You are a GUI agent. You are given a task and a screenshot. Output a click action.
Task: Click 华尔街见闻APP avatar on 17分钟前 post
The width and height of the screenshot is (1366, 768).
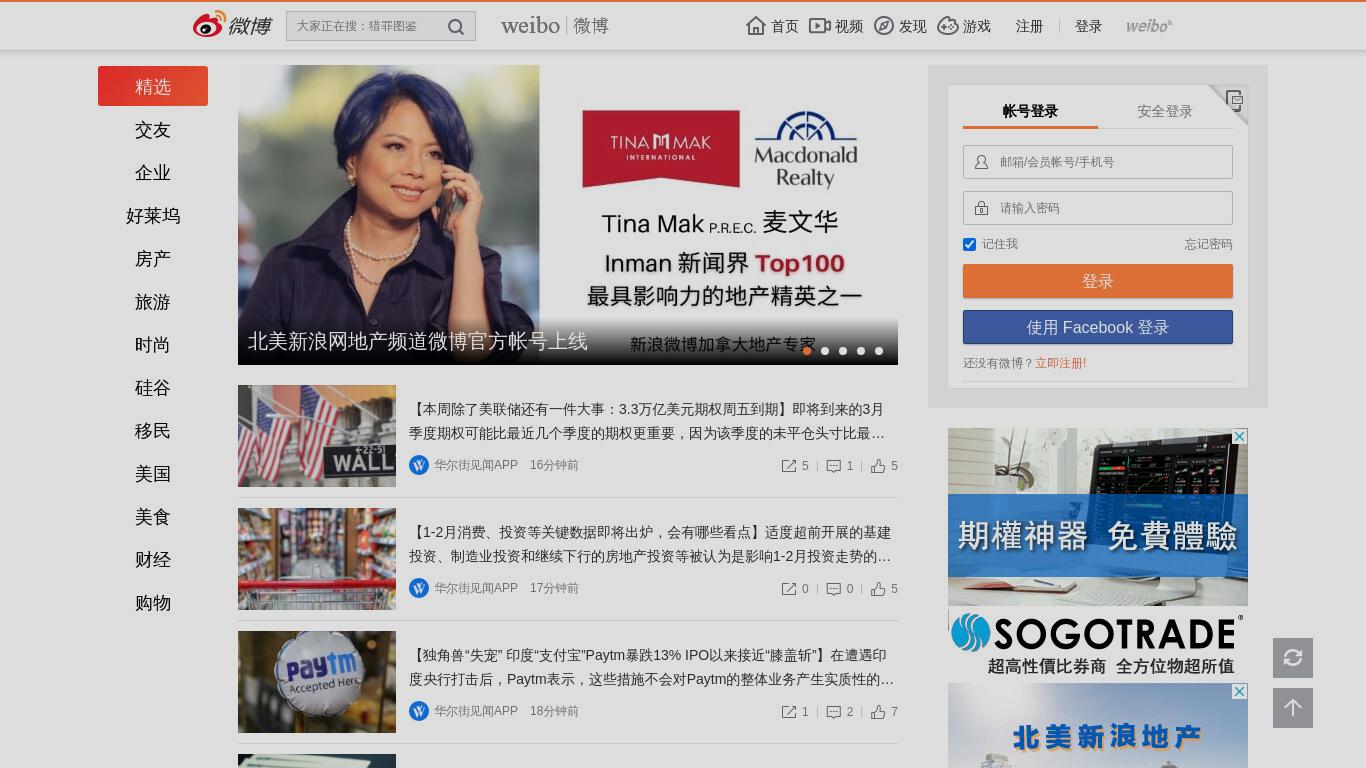[419, 588]
